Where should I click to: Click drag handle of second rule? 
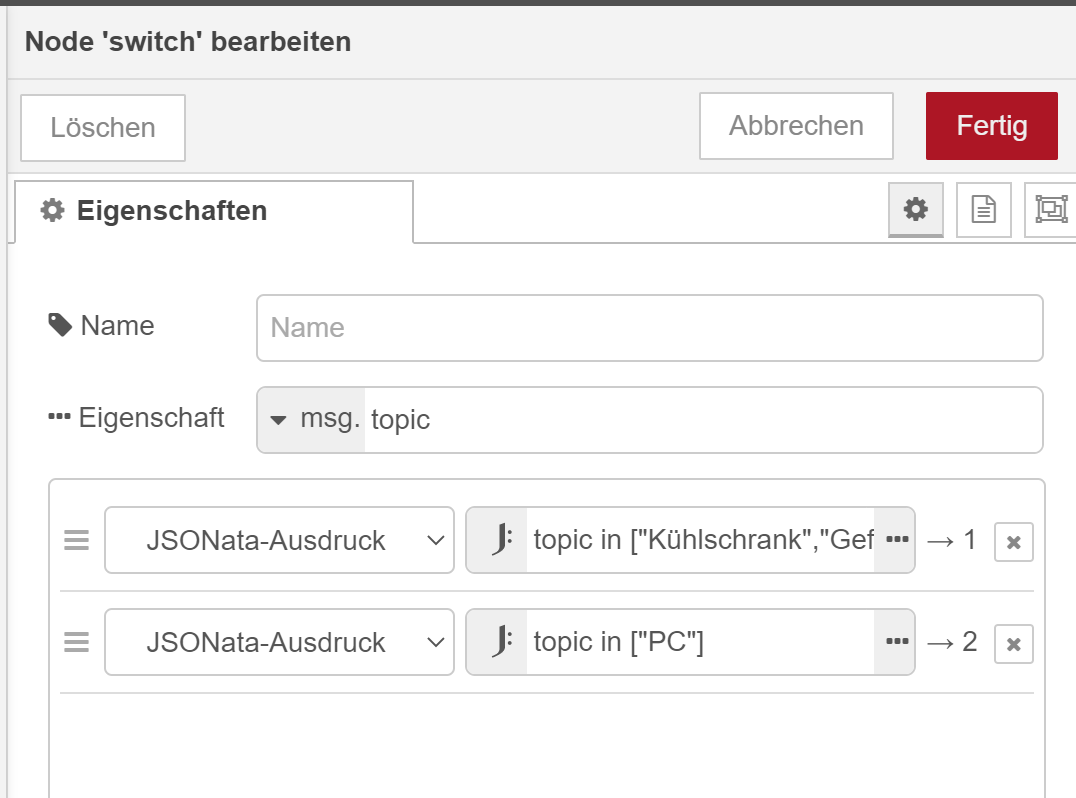77,643
